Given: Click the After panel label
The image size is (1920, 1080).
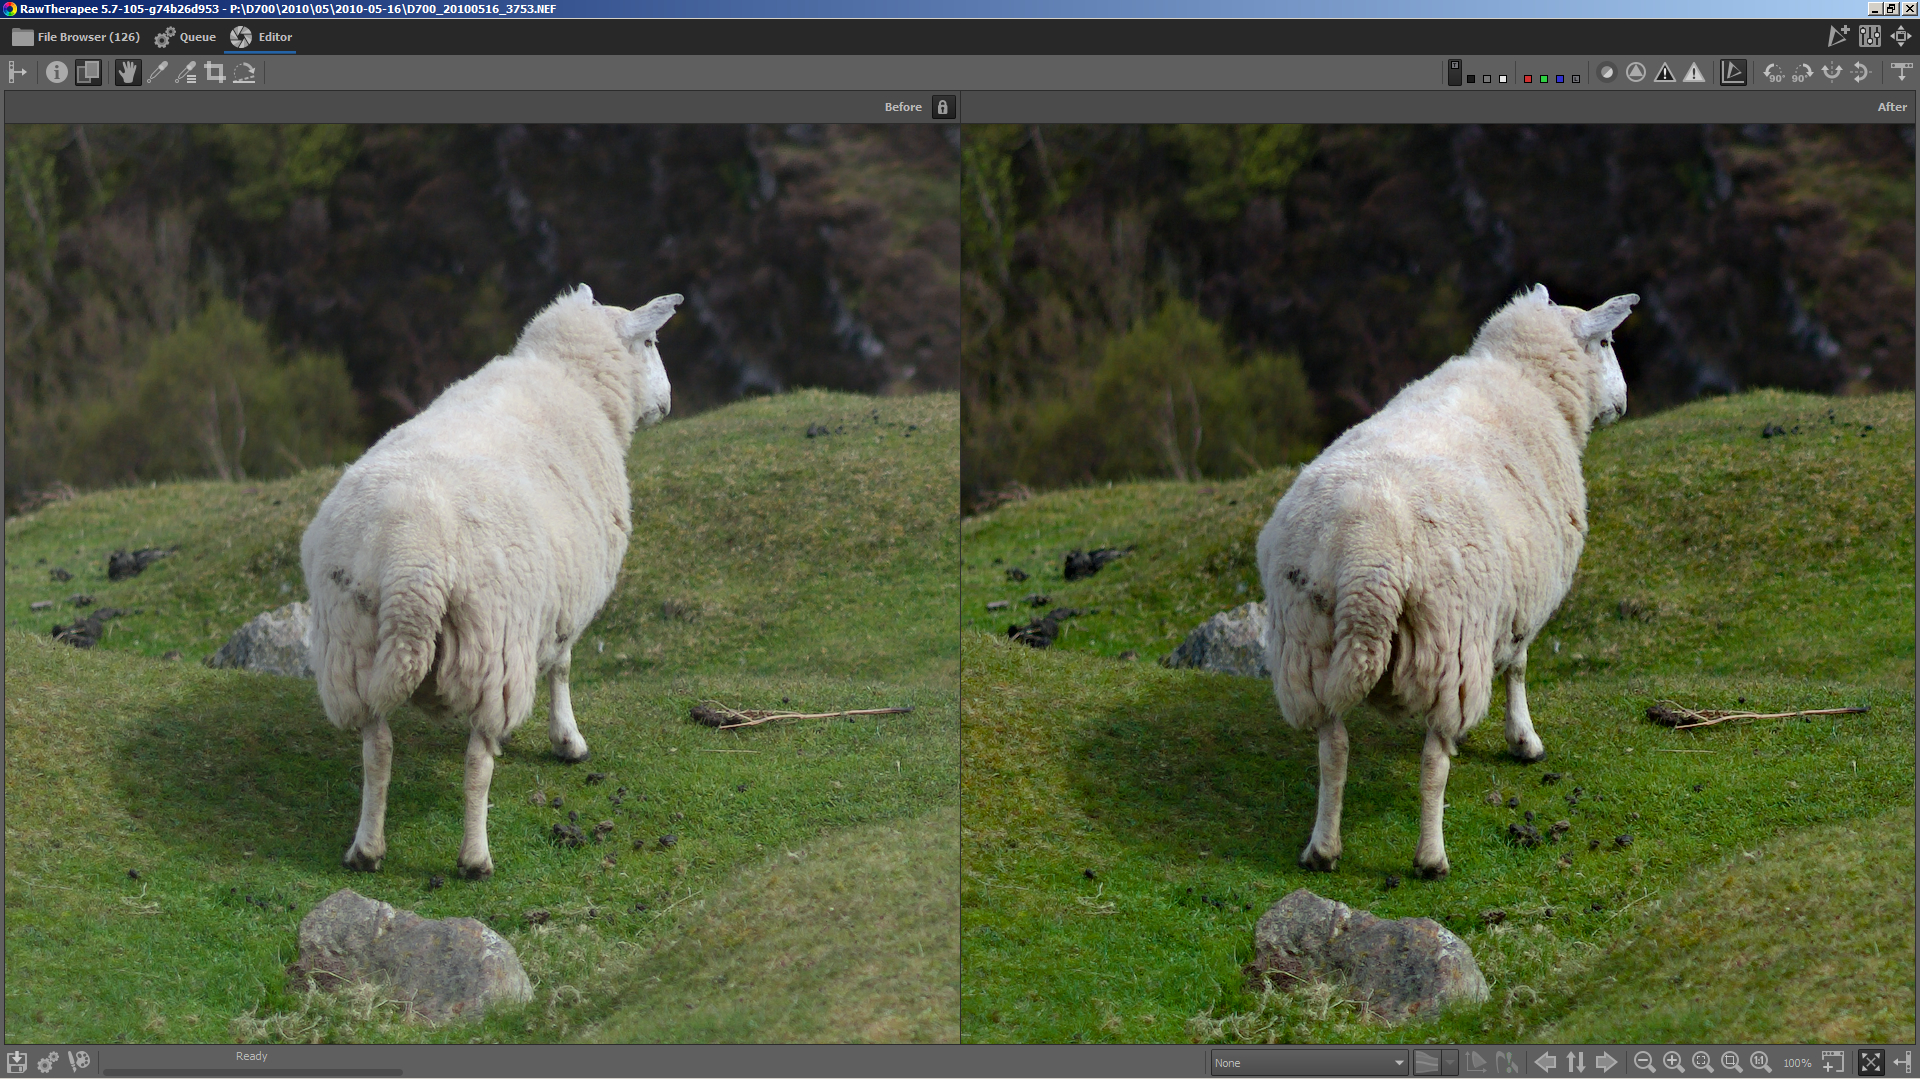Looking at the screenshot, I should tap(1892, 107).
